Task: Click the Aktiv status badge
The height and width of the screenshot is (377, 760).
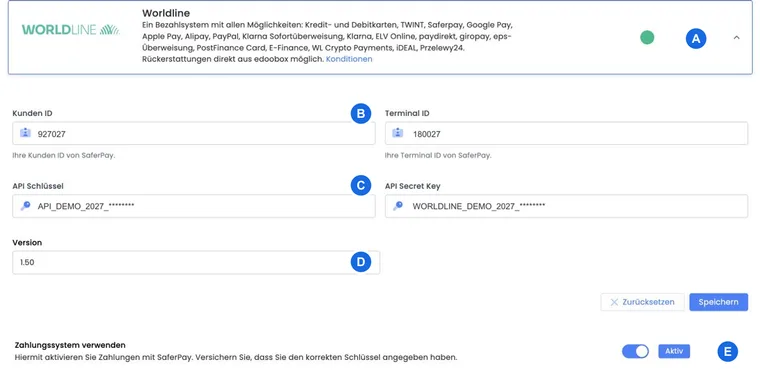Action: point(674,351)
